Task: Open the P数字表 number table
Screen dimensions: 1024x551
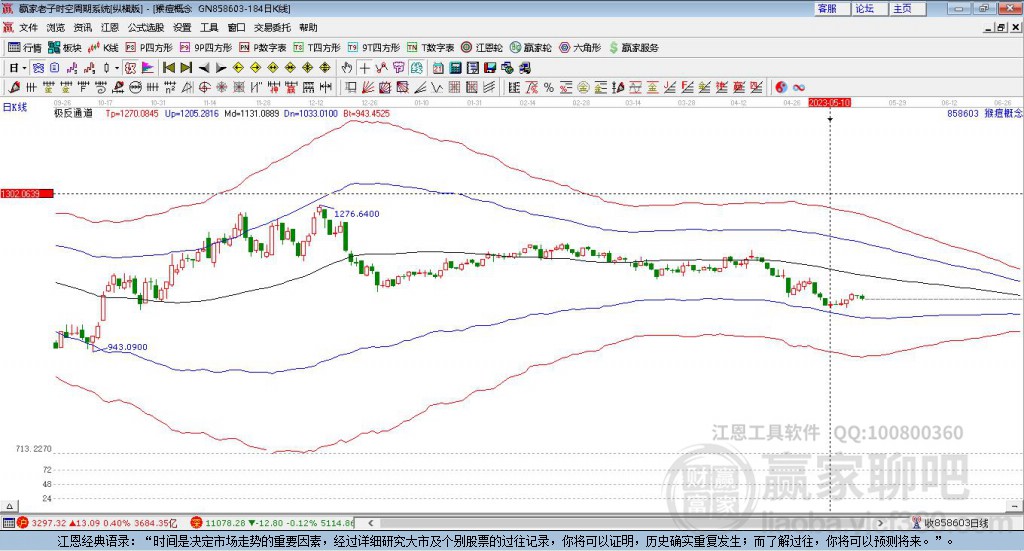Action: tap(263, 48)
